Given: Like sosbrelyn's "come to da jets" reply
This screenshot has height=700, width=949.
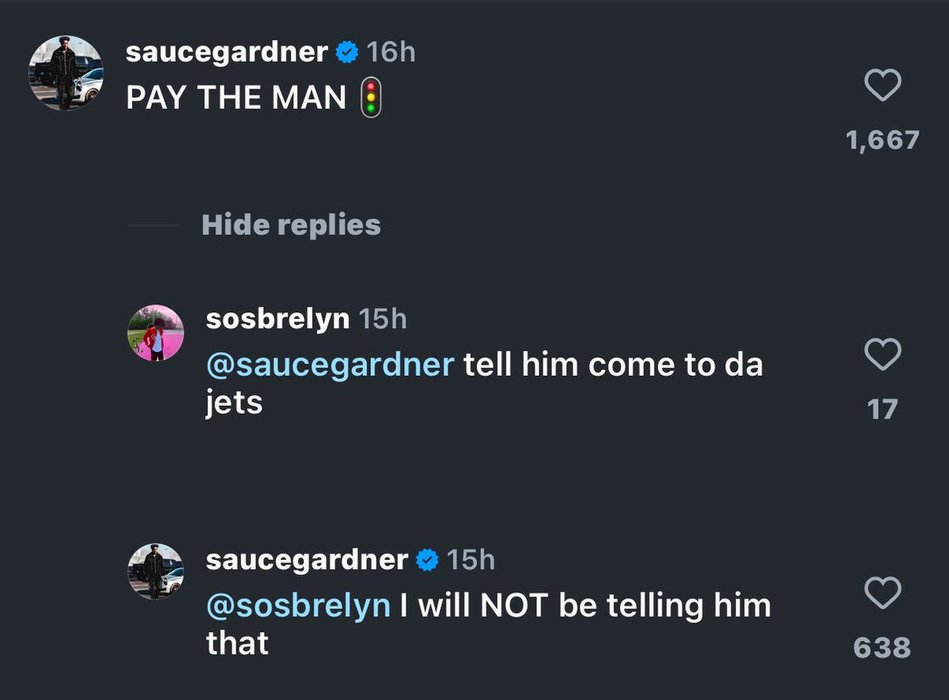Looking at the screenshot, I should 882,354.
